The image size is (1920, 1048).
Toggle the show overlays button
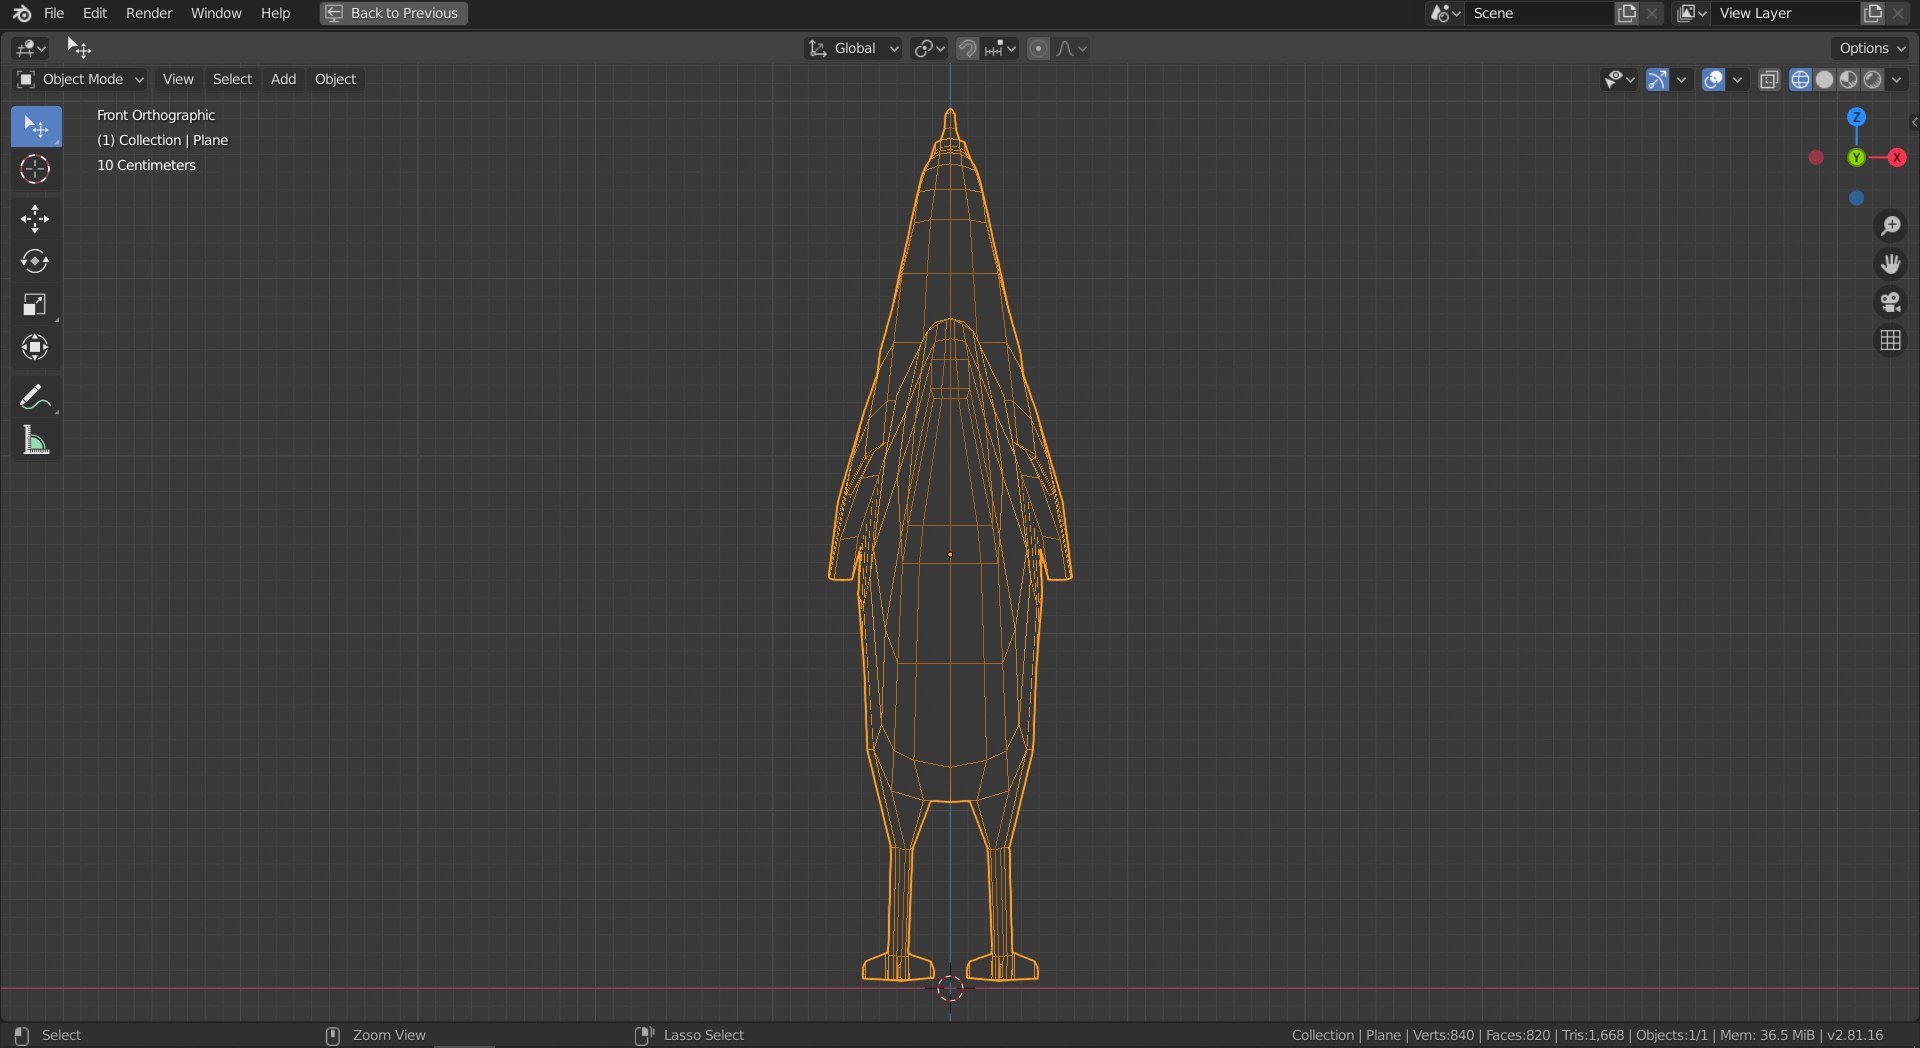[1713, 80]
